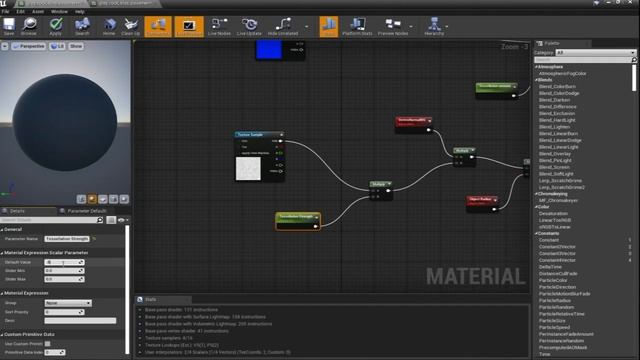This screenshot has width=640, height=360.
Task: Toggle the Live Update toolbar button
Action: [x=249, y=26]
